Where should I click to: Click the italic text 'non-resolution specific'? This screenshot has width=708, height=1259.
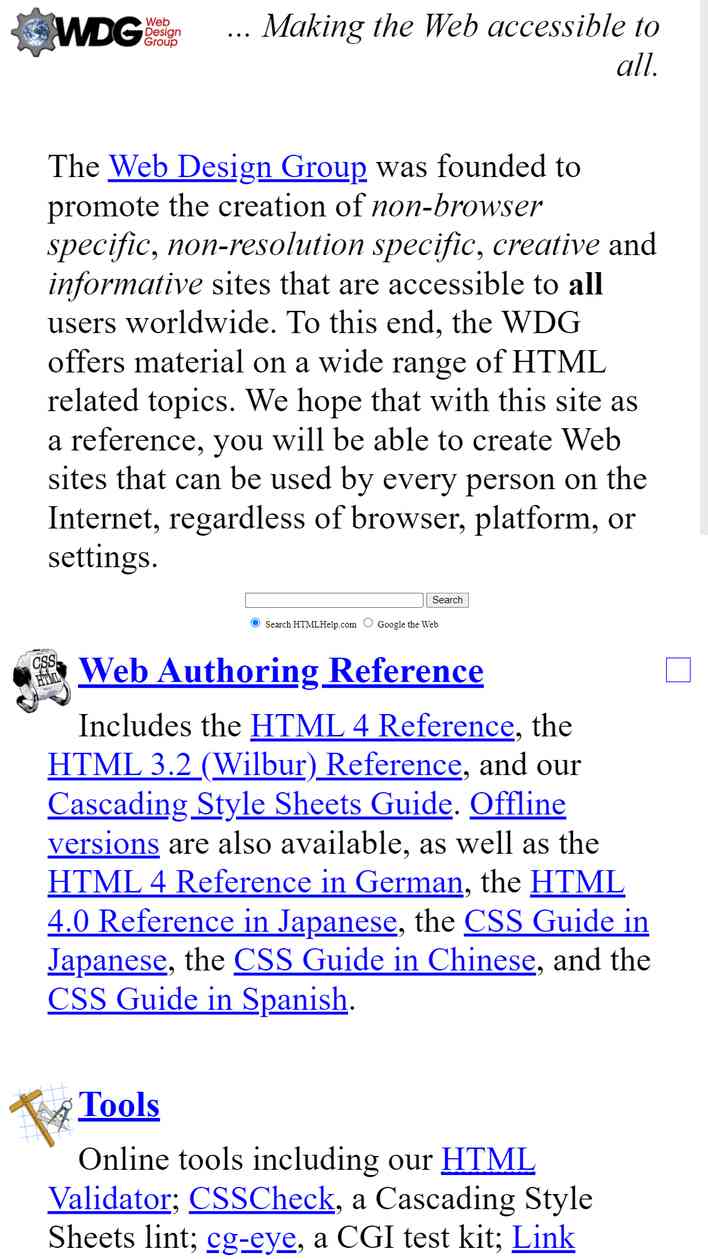321,245
